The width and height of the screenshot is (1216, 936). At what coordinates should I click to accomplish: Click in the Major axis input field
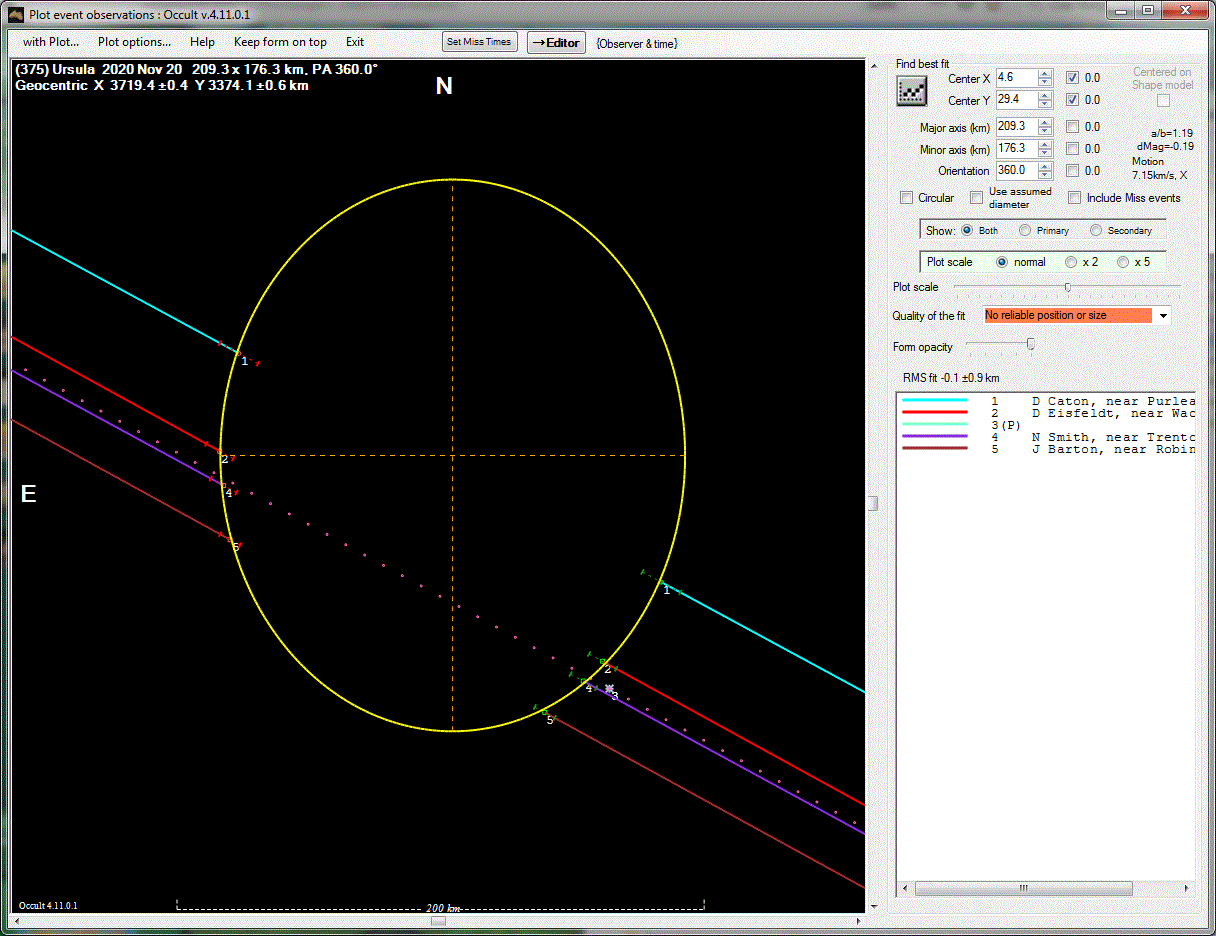(x=1017, y=127)
